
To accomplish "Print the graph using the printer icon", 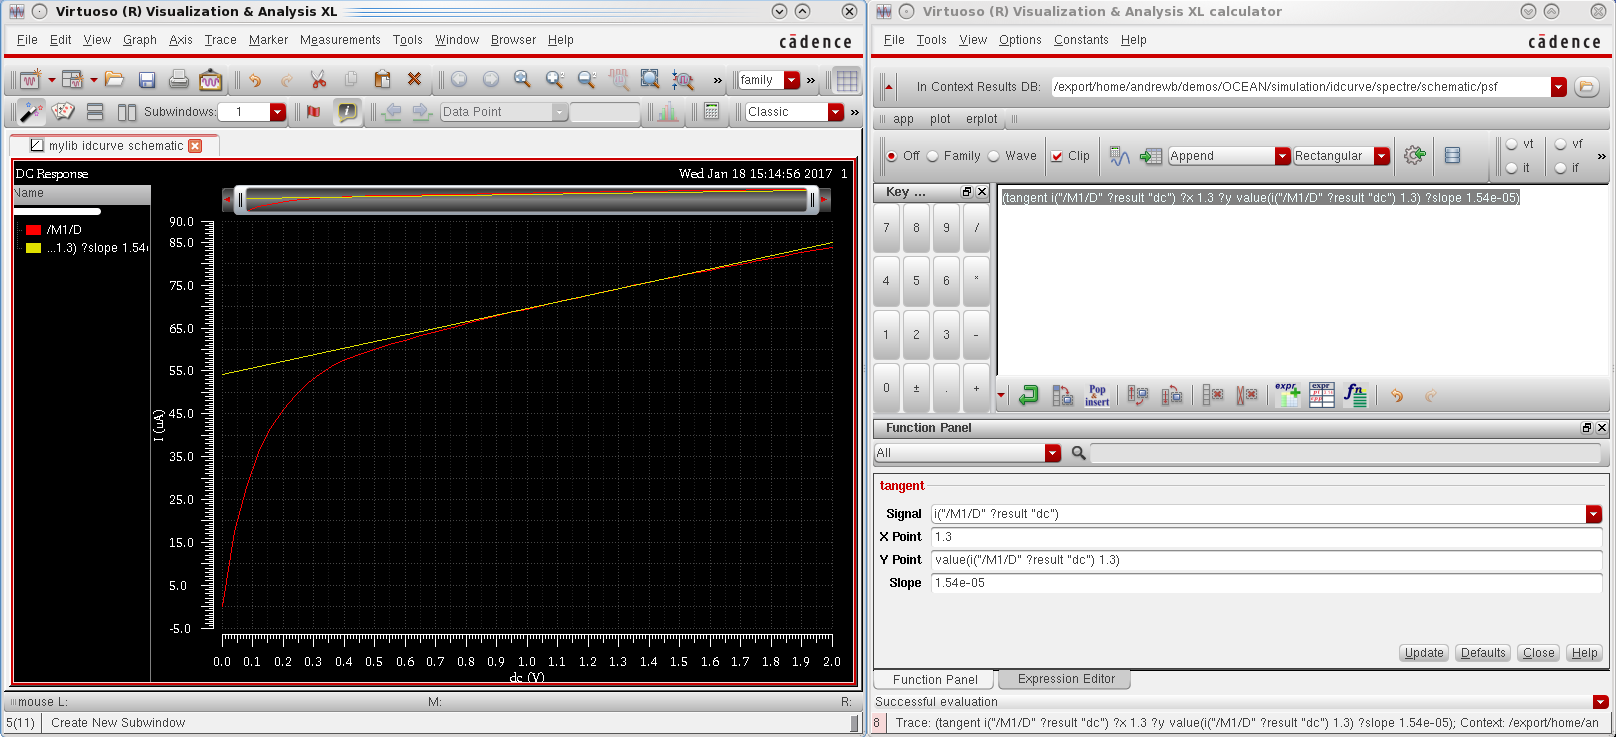I will coord(179,80).
